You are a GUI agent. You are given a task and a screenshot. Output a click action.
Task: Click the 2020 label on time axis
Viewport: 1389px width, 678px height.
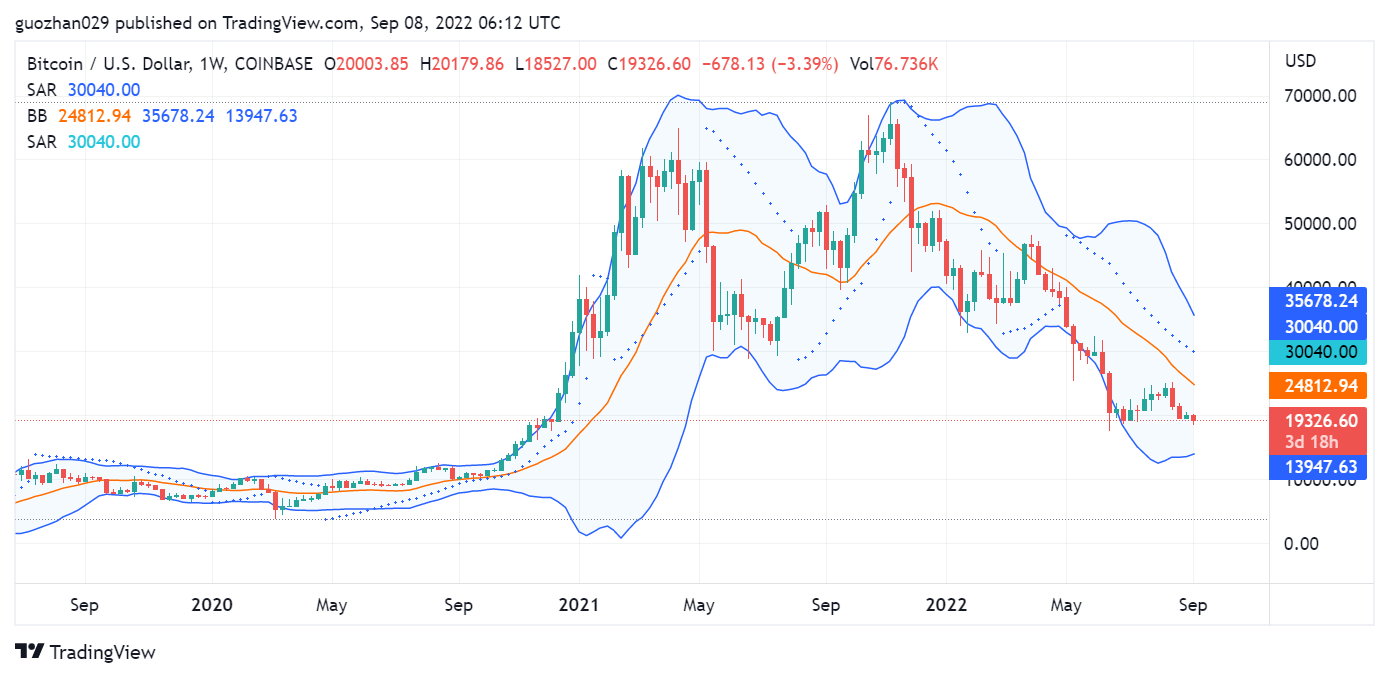[x=211, y=605]
